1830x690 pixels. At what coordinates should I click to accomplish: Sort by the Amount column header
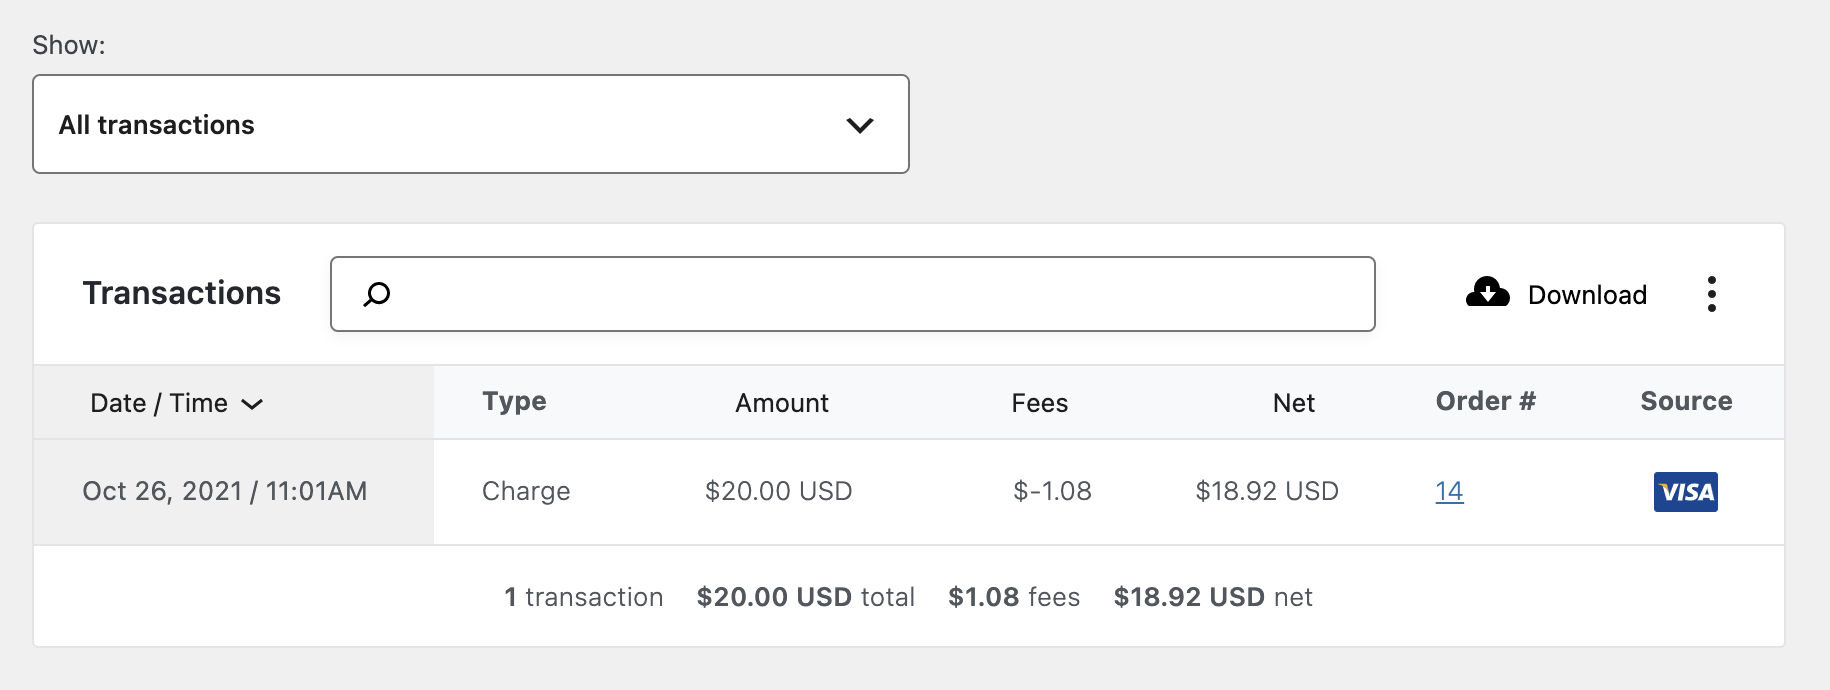[x=781, y=403]
